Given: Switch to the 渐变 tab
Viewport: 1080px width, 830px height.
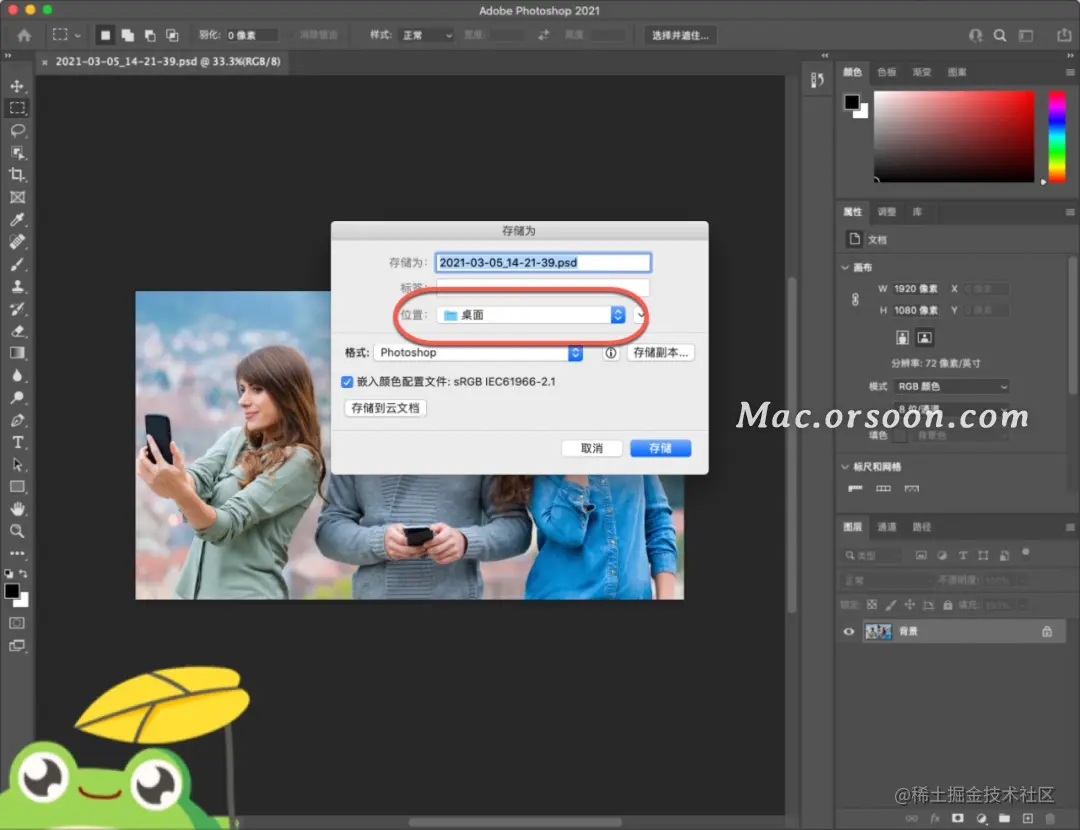Looking at the screenshot, I should [x=922, y=72].
